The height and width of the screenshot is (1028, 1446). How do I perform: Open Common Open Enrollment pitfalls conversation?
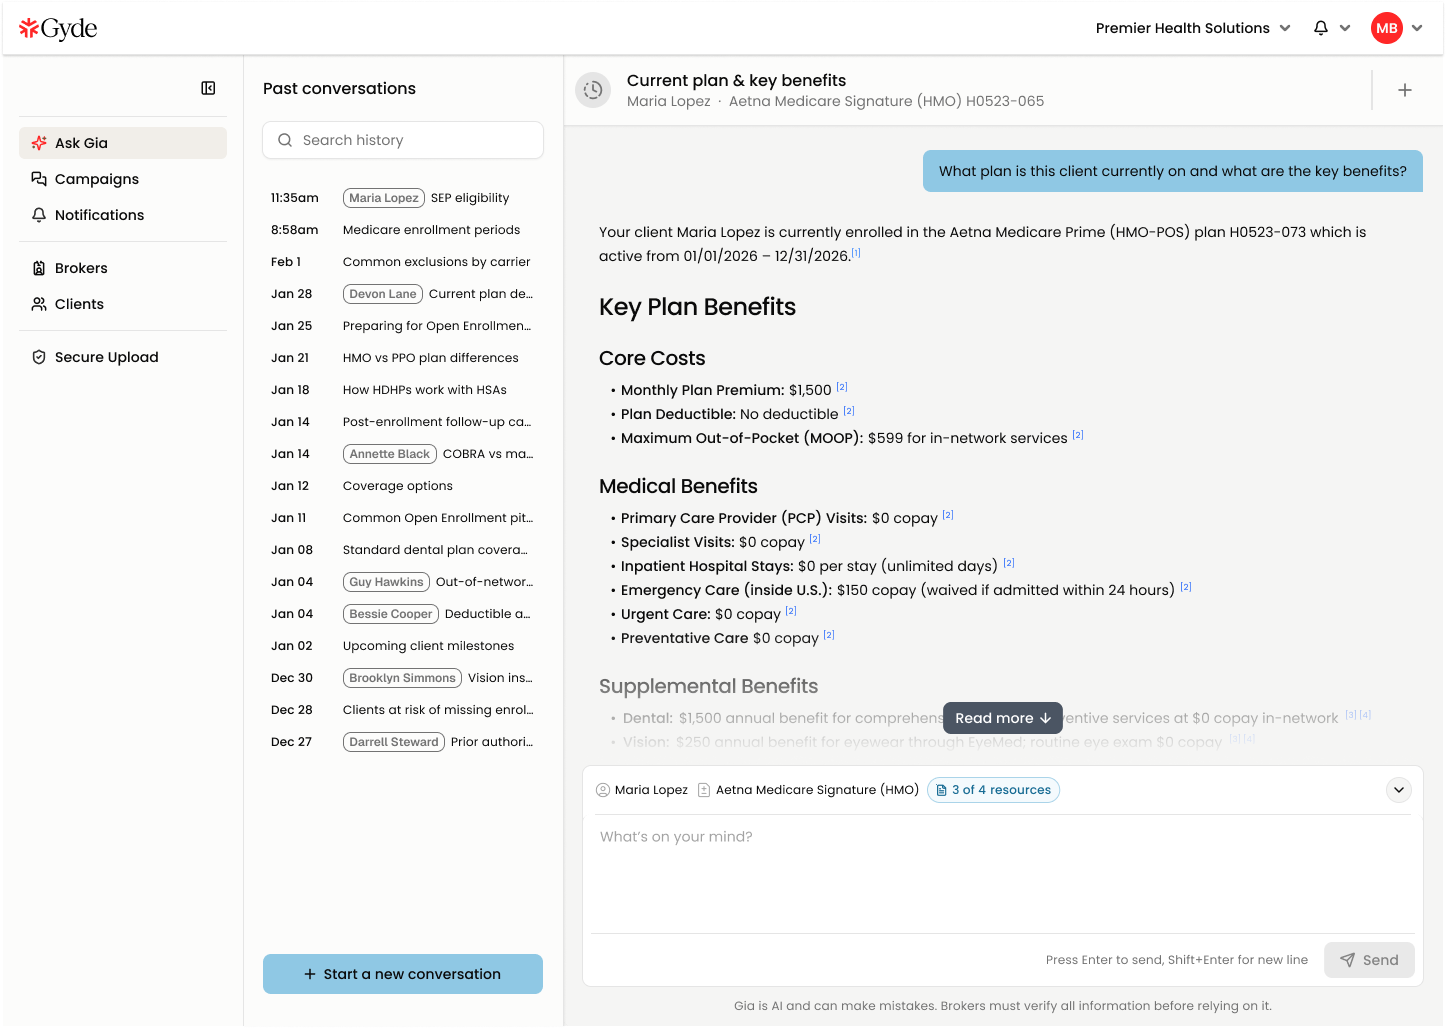[403, 518]
